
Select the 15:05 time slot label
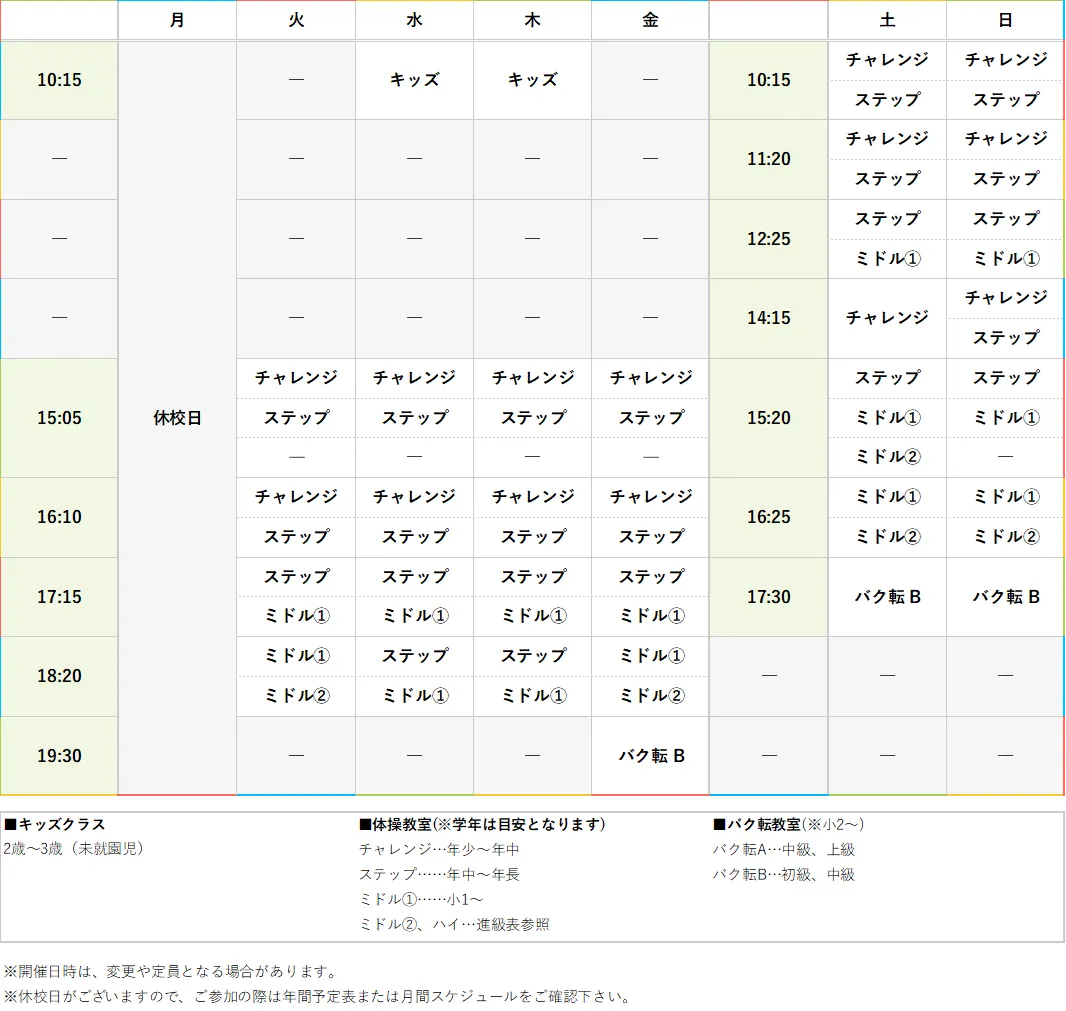tap(58, 418)
